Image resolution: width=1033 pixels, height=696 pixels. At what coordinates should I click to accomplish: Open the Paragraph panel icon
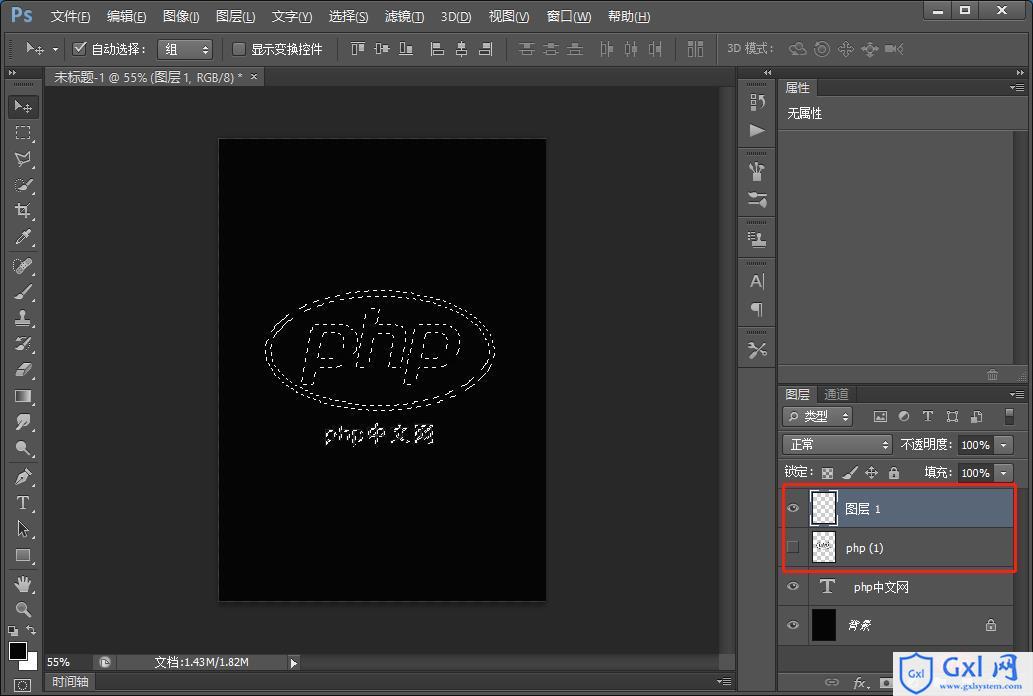click(x=757, y=310)
